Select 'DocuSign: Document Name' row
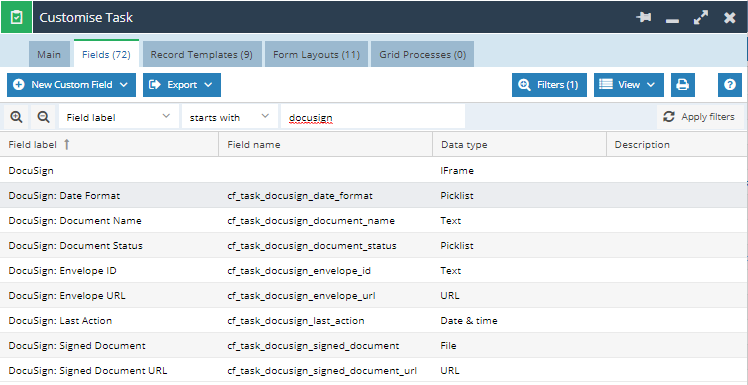 [374, 221]
